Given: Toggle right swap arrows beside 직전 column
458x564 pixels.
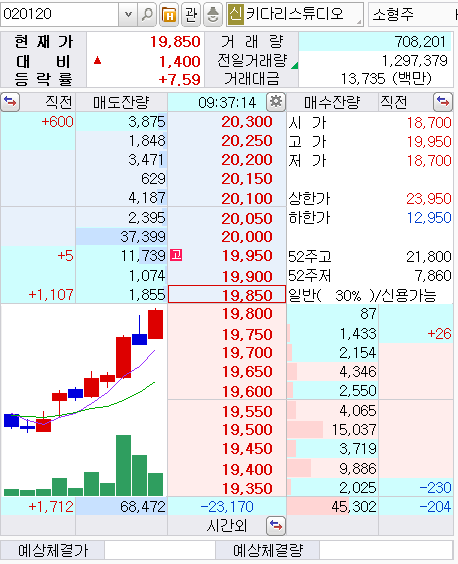Looking at the screenshot, I should point(443,102).
